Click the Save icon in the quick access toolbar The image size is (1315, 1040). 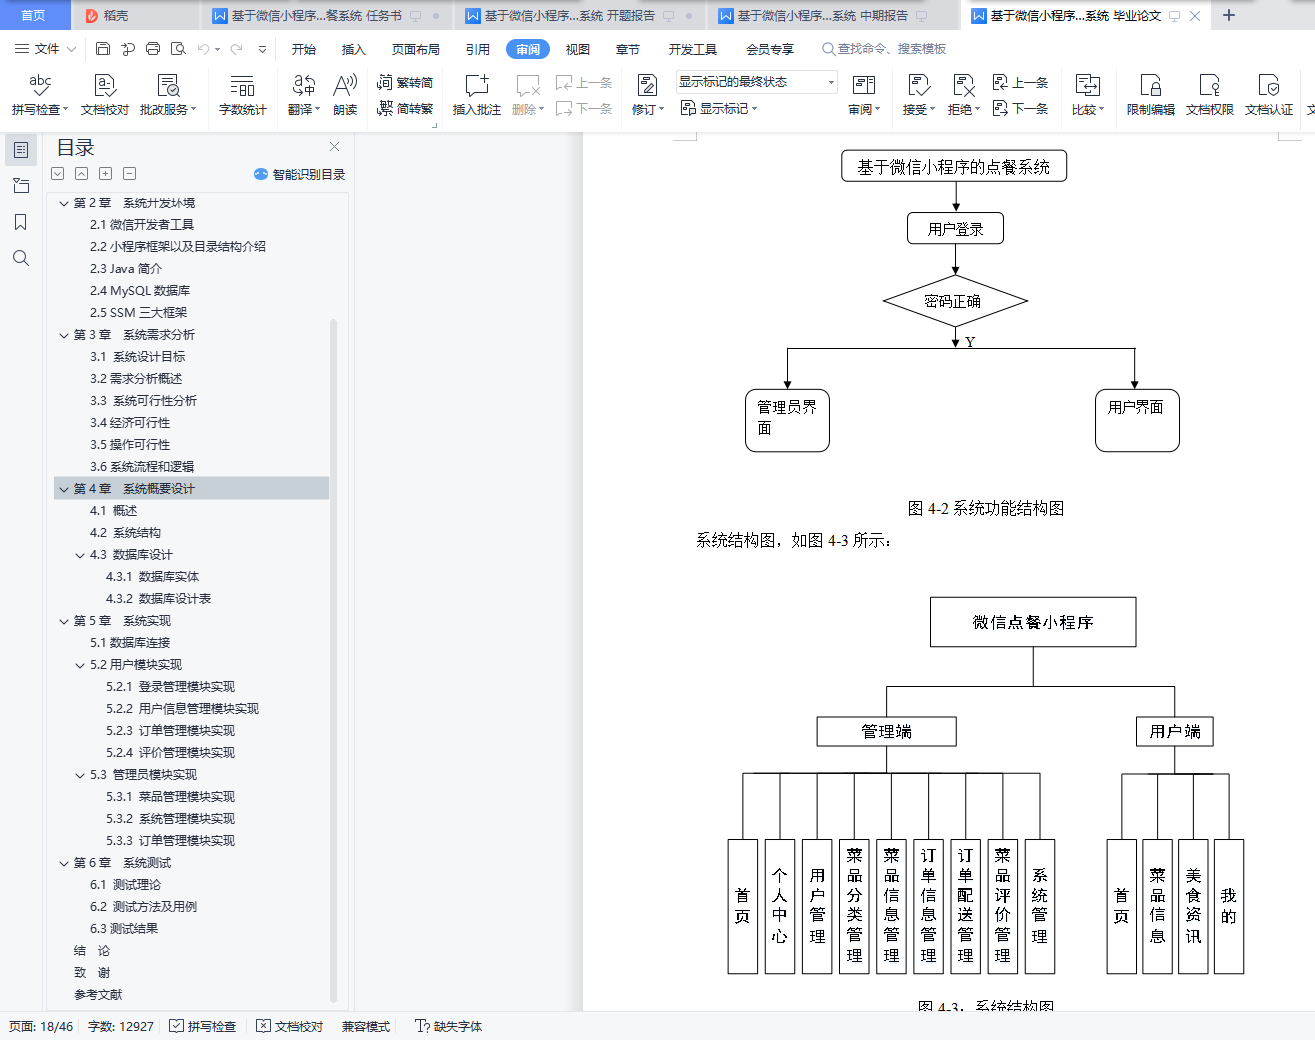[x=103, y=49]
